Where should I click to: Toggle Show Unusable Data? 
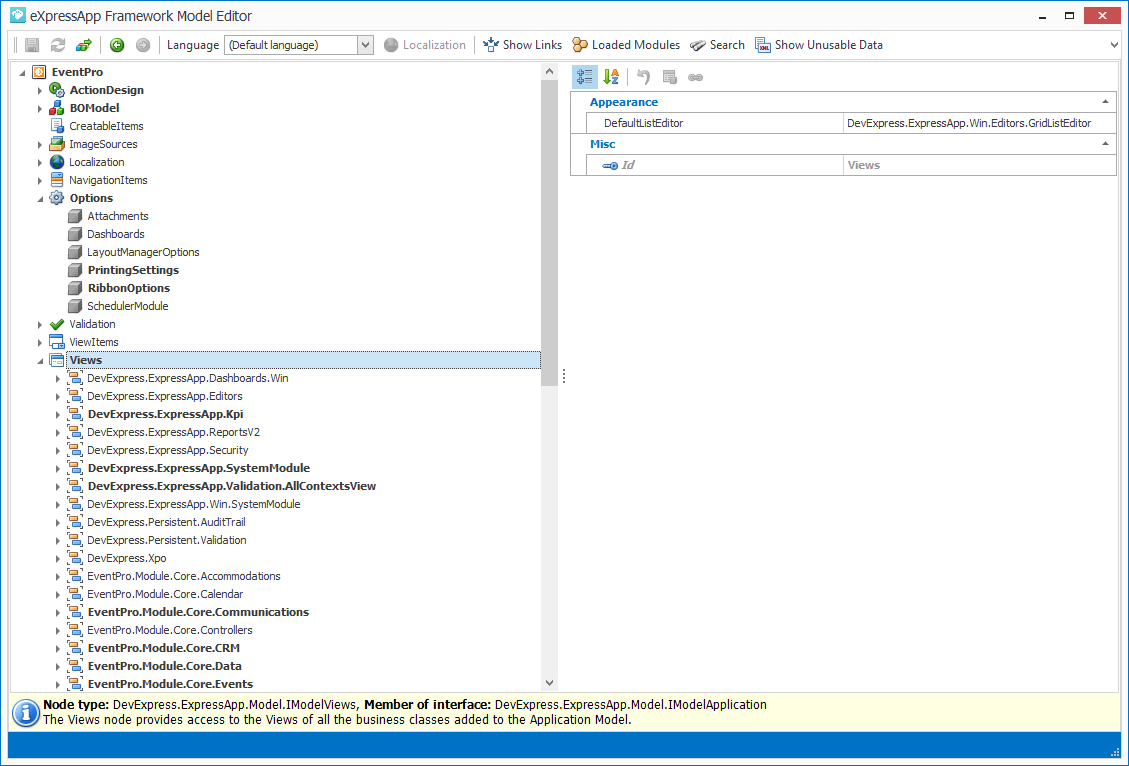click(x=819, y=45)
